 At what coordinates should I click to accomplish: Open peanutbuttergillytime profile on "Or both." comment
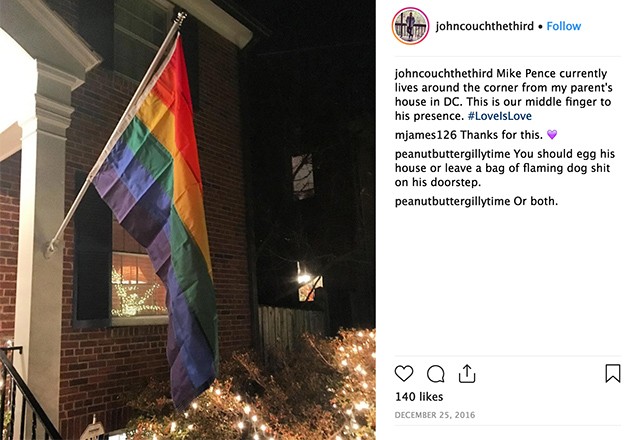[x=452, y=201]
